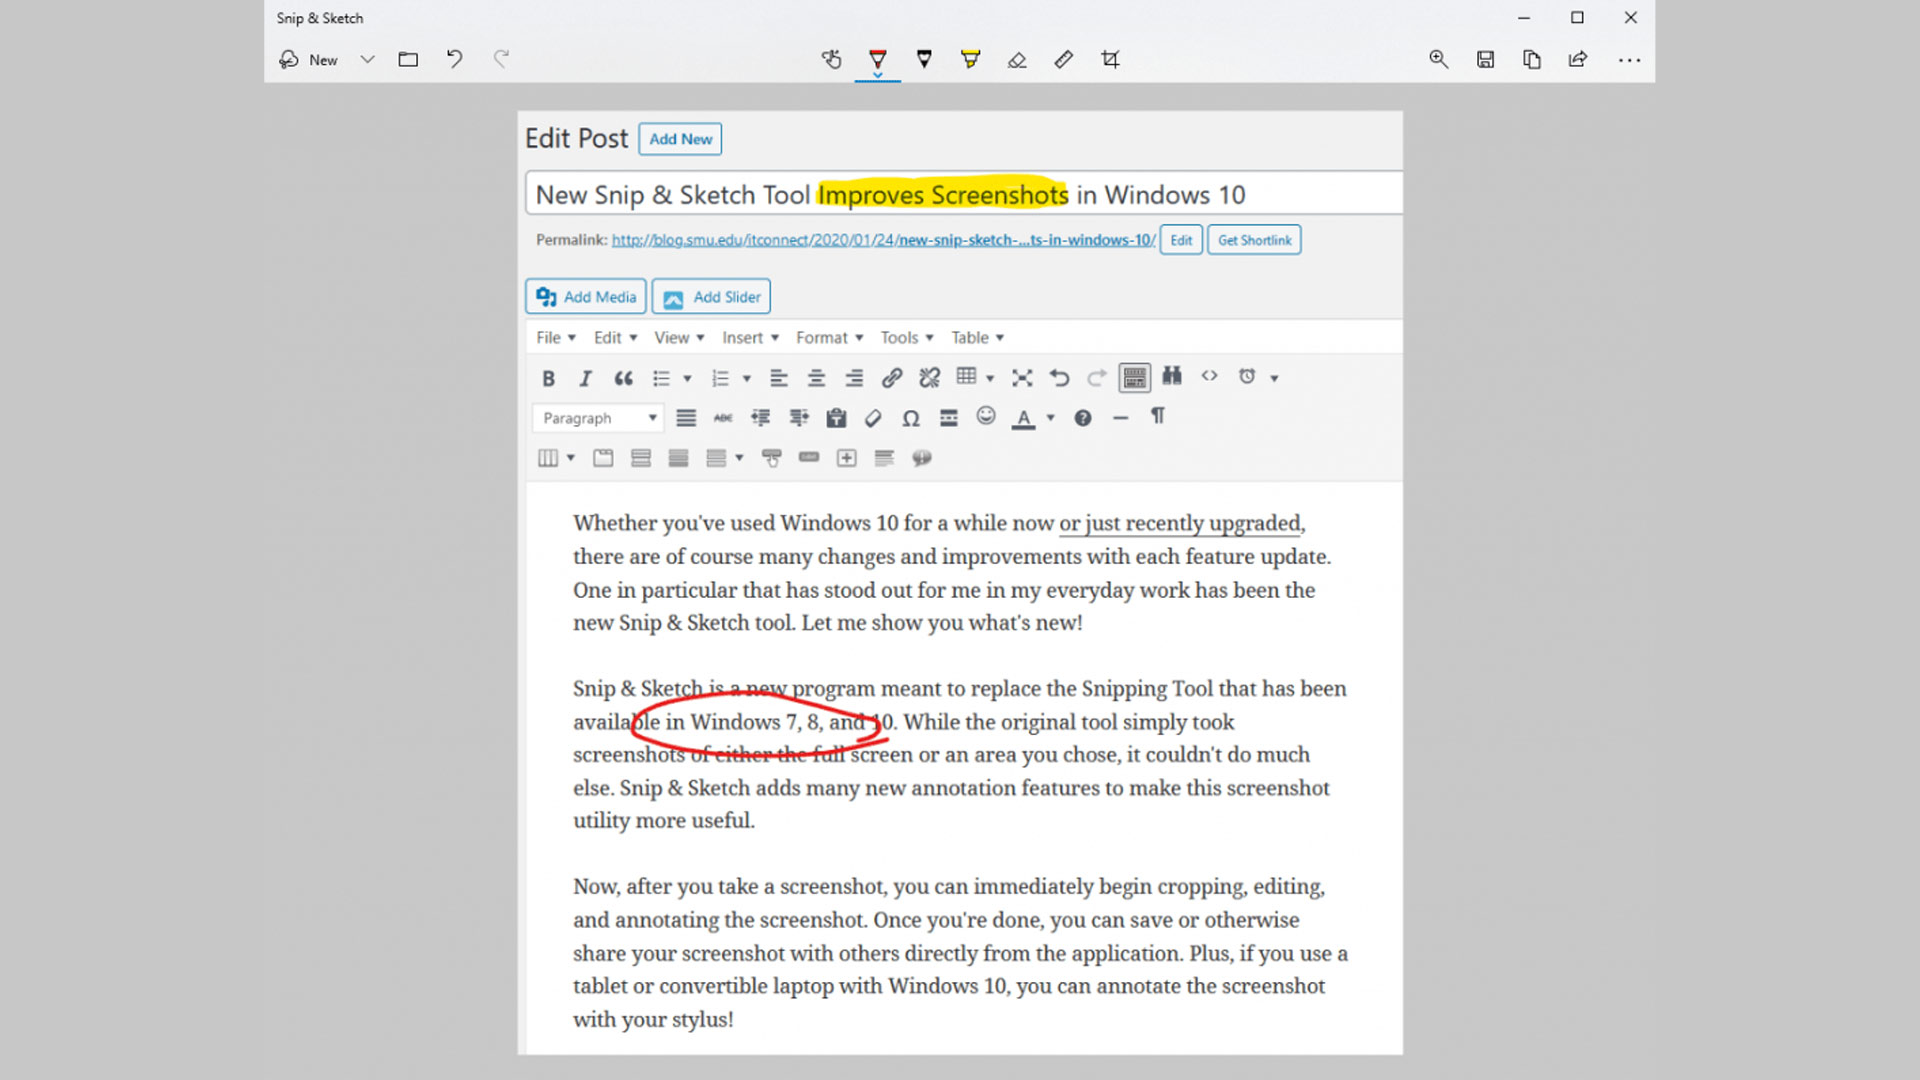Image resolution: width=1920 pixels, height=1080 pixels.
Task: Apply Blockquote formatting
Action: [623, 378]
